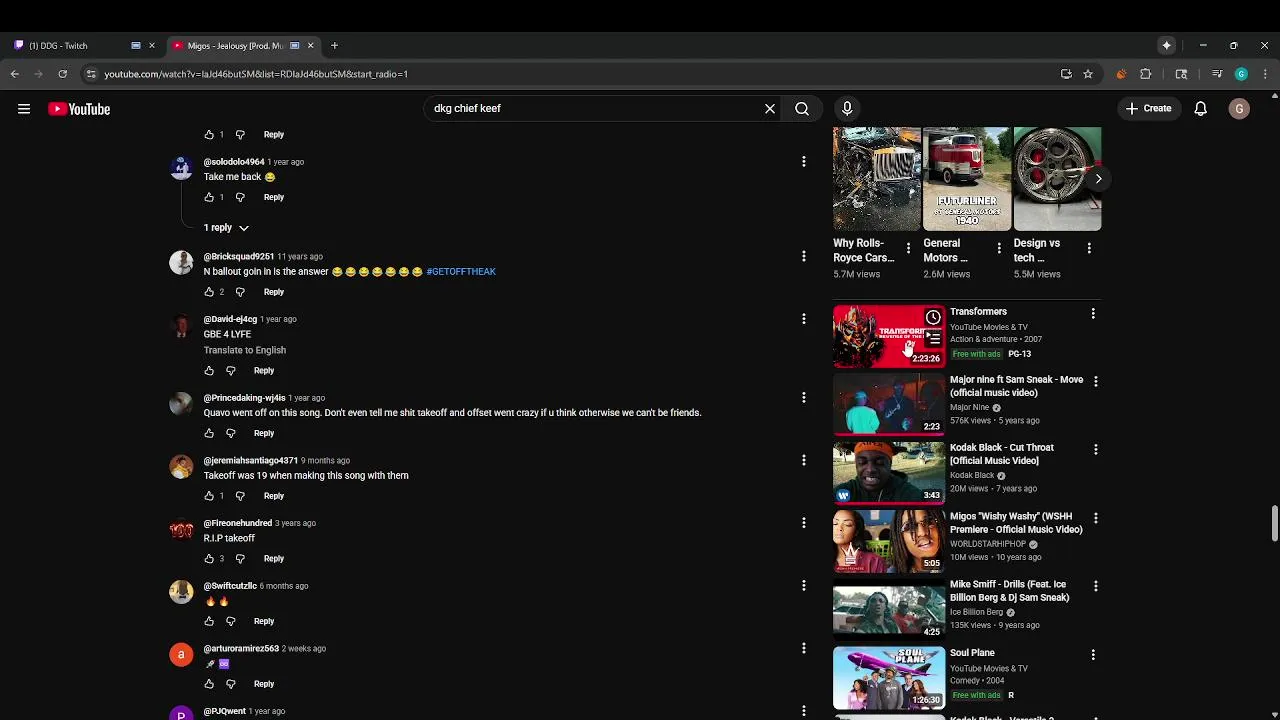Click the page vertical scrollbar thumb
Screen dimensions: 1280x720
pos(1274,524)
